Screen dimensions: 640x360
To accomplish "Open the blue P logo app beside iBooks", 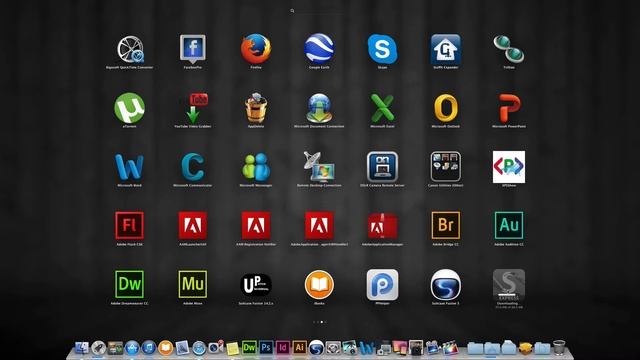I will pyautogui.click(x=382, y=284).
